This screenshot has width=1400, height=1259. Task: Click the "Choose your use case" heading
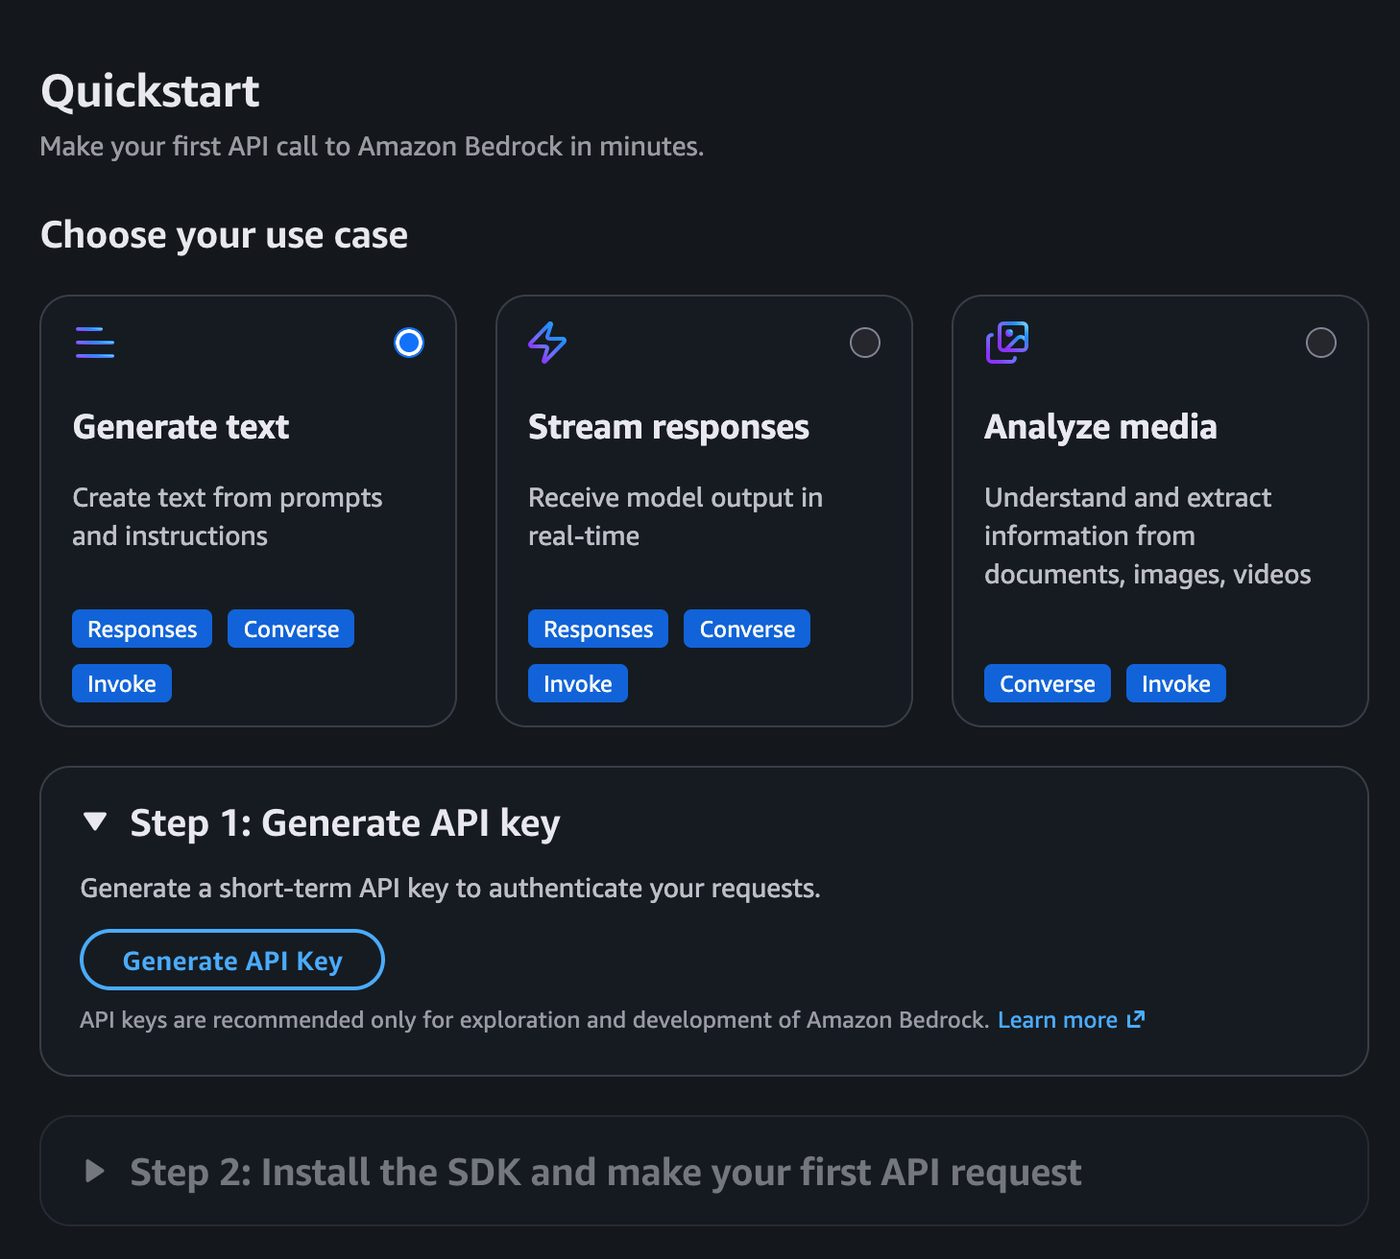click(x=224, y=235)
